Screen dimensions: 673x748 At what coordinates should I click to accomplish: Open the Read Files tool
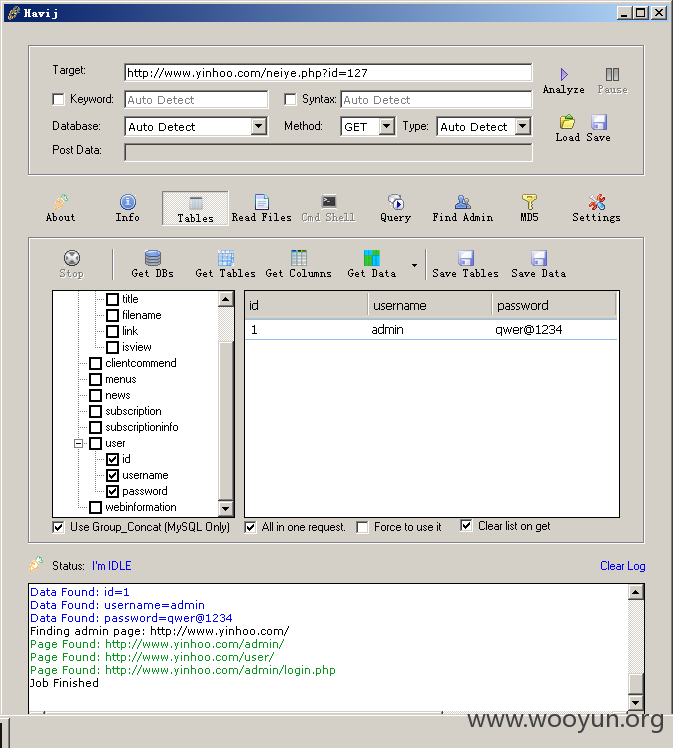tap(261, 208)
